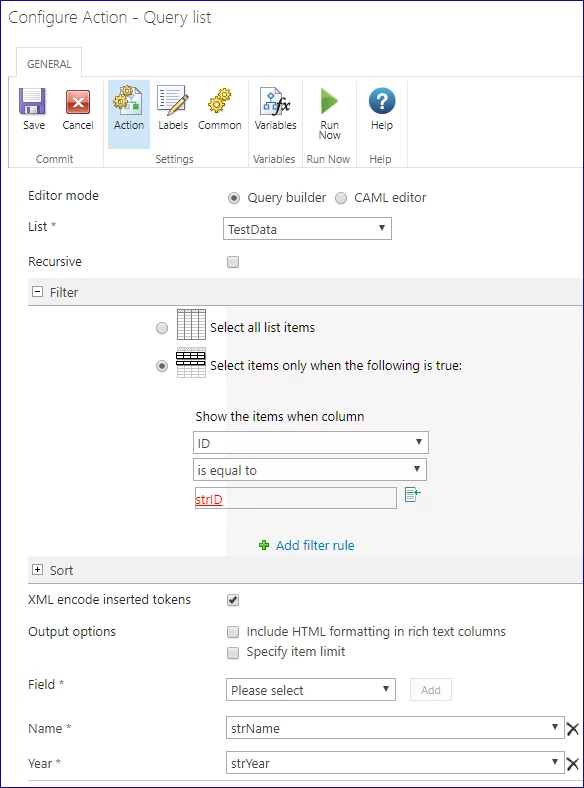584x788 pixels.
Task: Open the Labels settings icon
Action: pos(173,100)
